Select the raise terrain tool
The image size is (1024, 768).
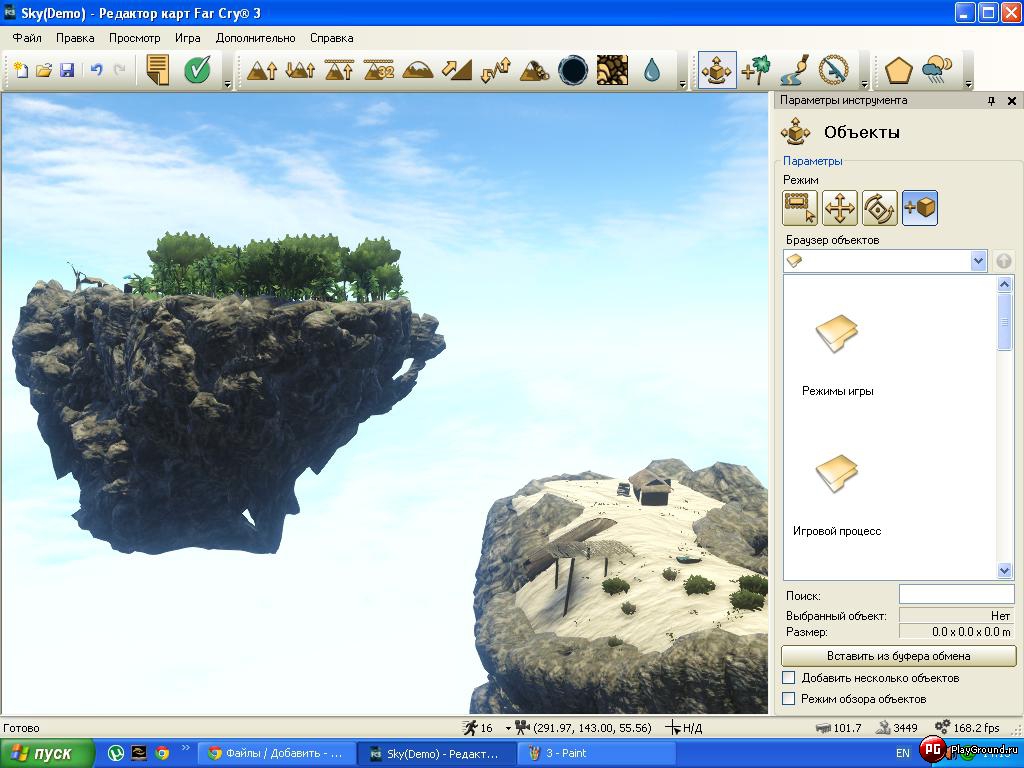262,70
